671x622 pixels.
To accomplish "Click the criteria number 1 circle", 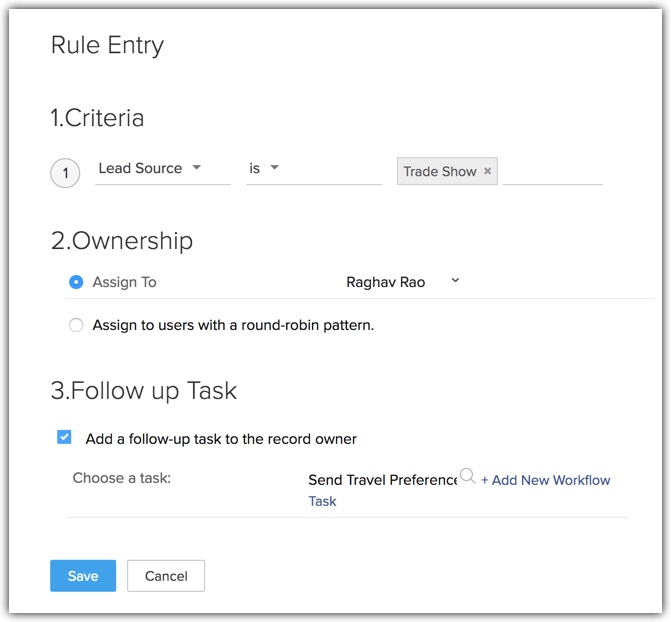I will tap(65, 173).
